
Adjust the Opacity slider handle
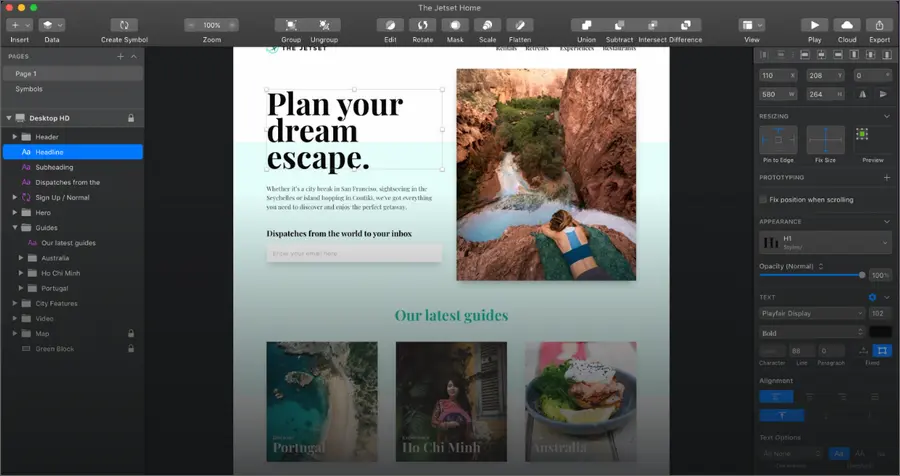point(862,275)
